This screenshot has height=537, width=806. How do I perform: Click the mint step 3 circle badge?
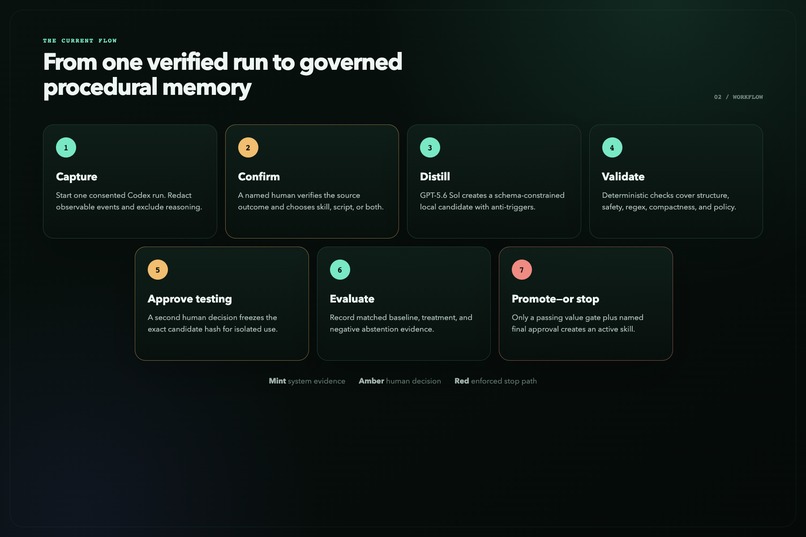point(430,147)
